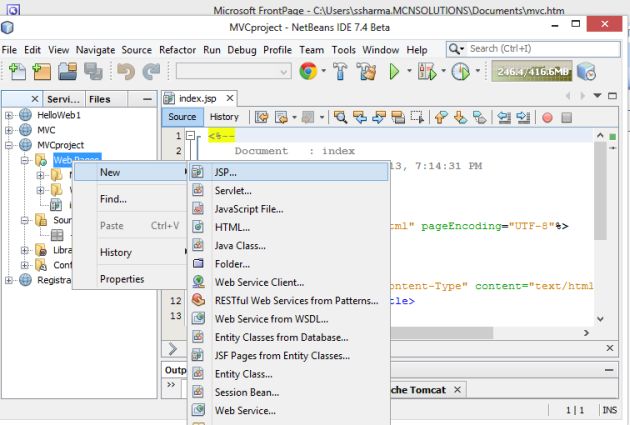630x425 pixels.
Task: Click the Shift Line Right icon
Action: pyautogui.click(x=523, y=117)
